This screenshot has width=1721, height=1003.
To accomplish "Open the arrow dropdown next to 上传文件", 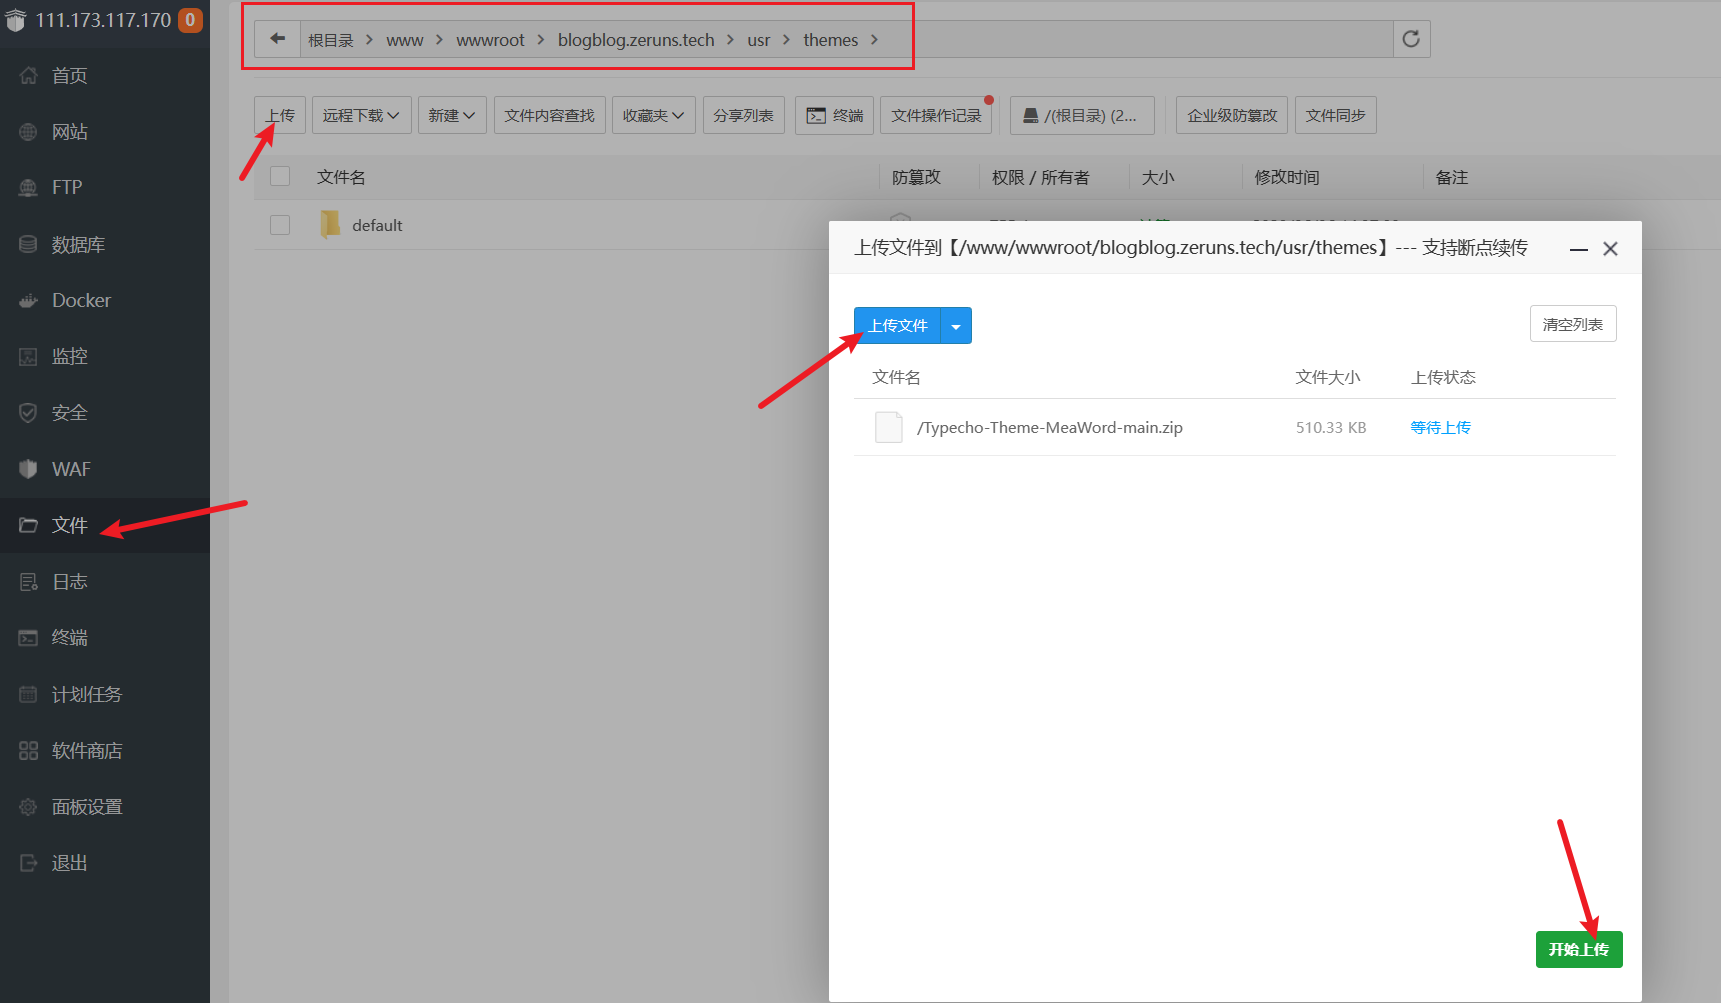I will pos(956,326).
